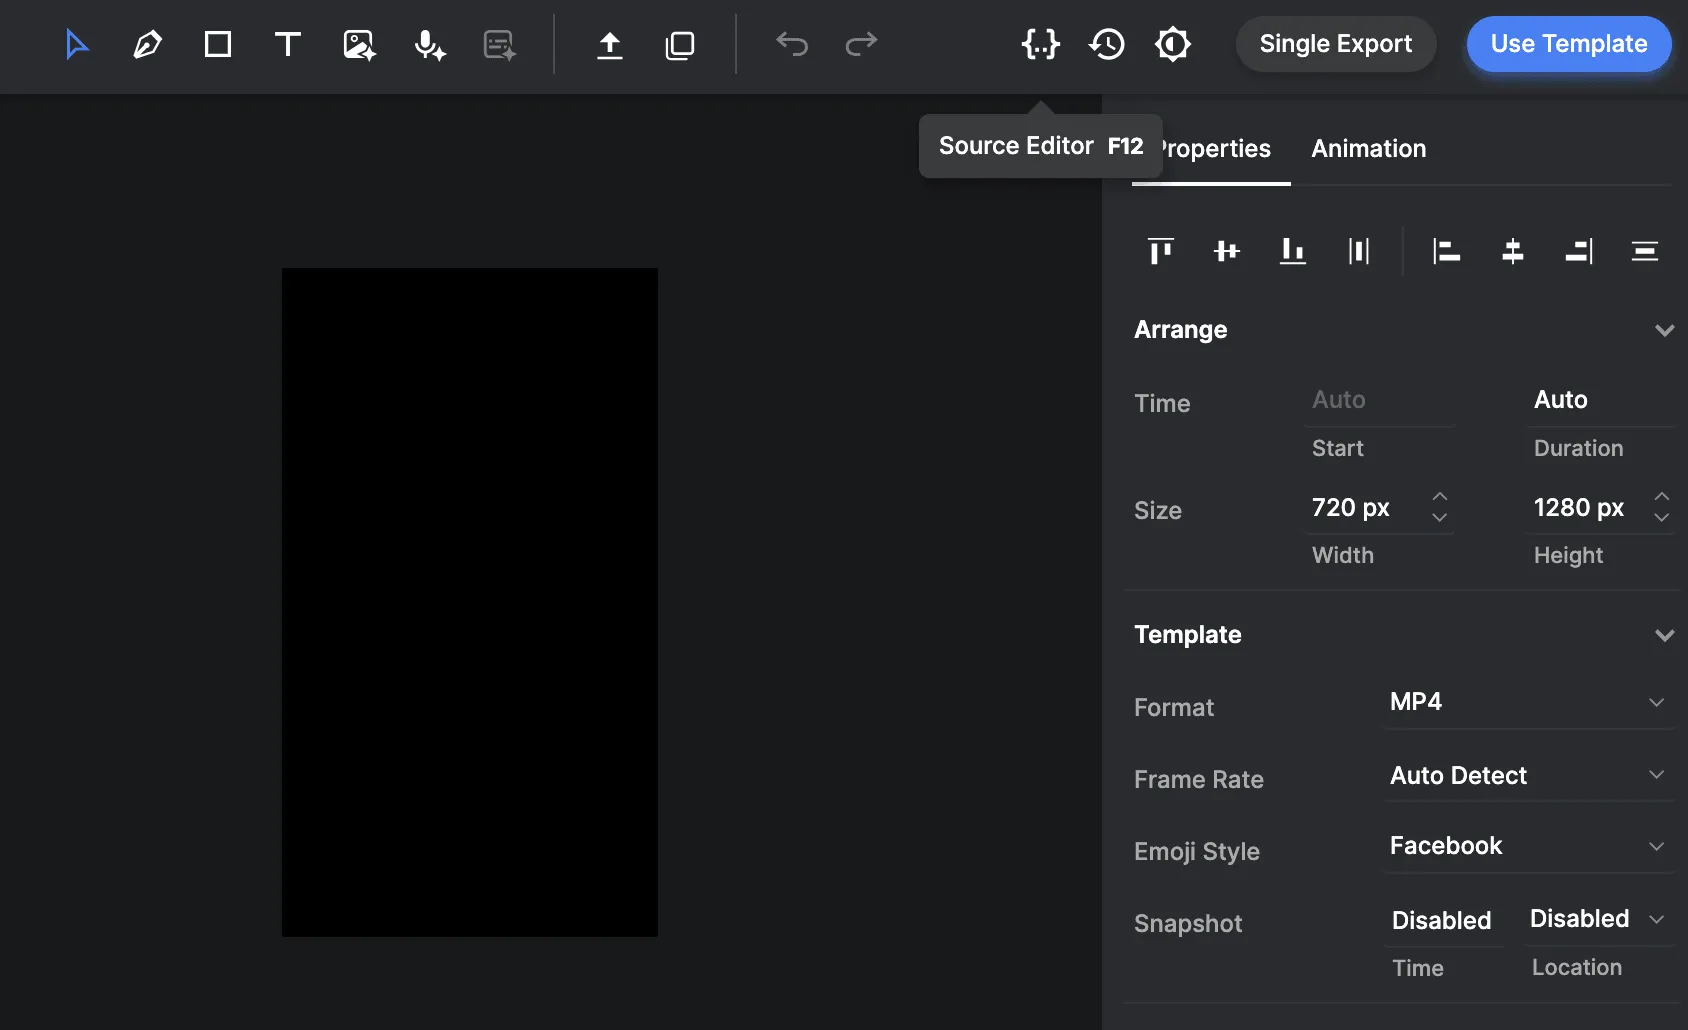Align selection to the top

click(x=1160, y=251)
